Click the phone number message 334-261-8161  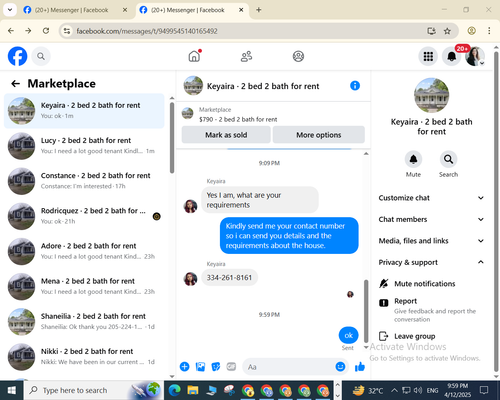click(229, 277)
